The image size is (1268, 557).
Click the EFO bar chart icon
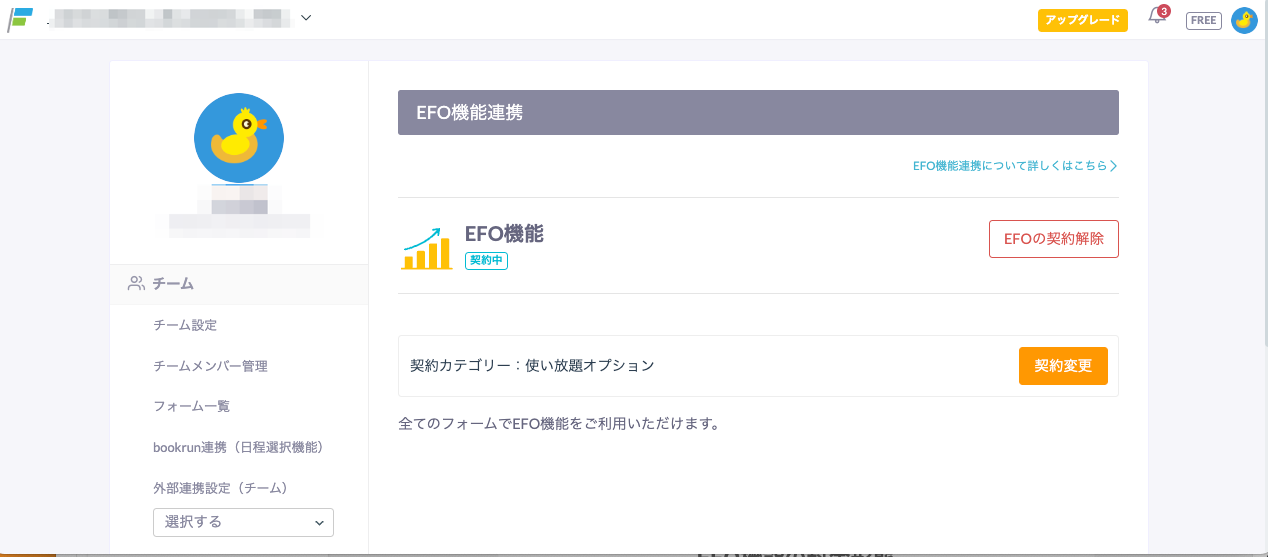tap(427, 247)
